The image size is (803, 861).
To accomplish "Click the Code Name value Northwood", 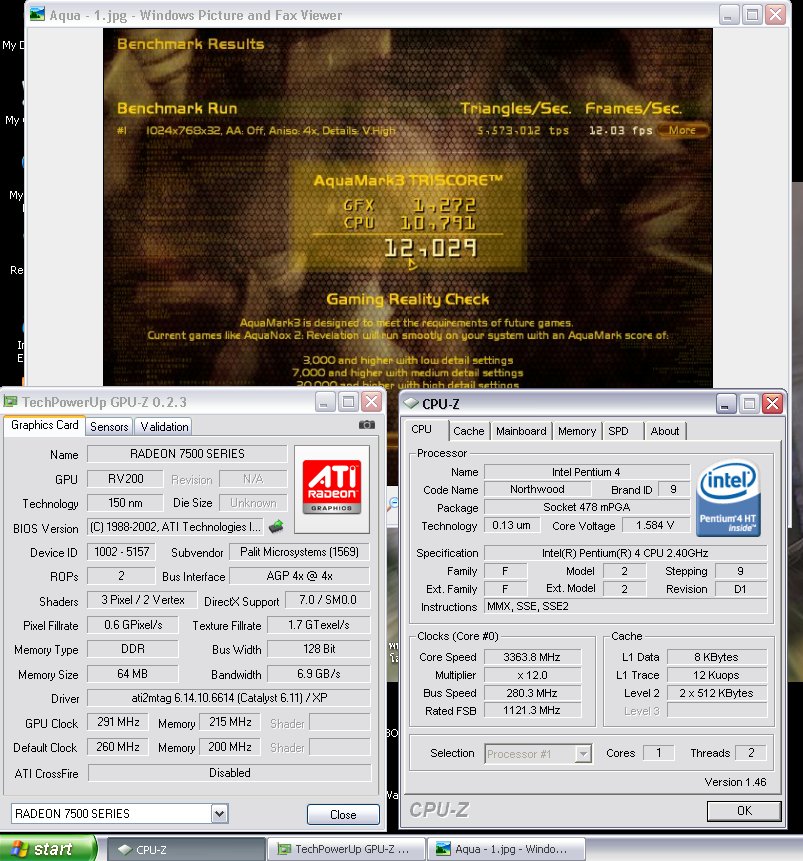I will pos(537,489).
